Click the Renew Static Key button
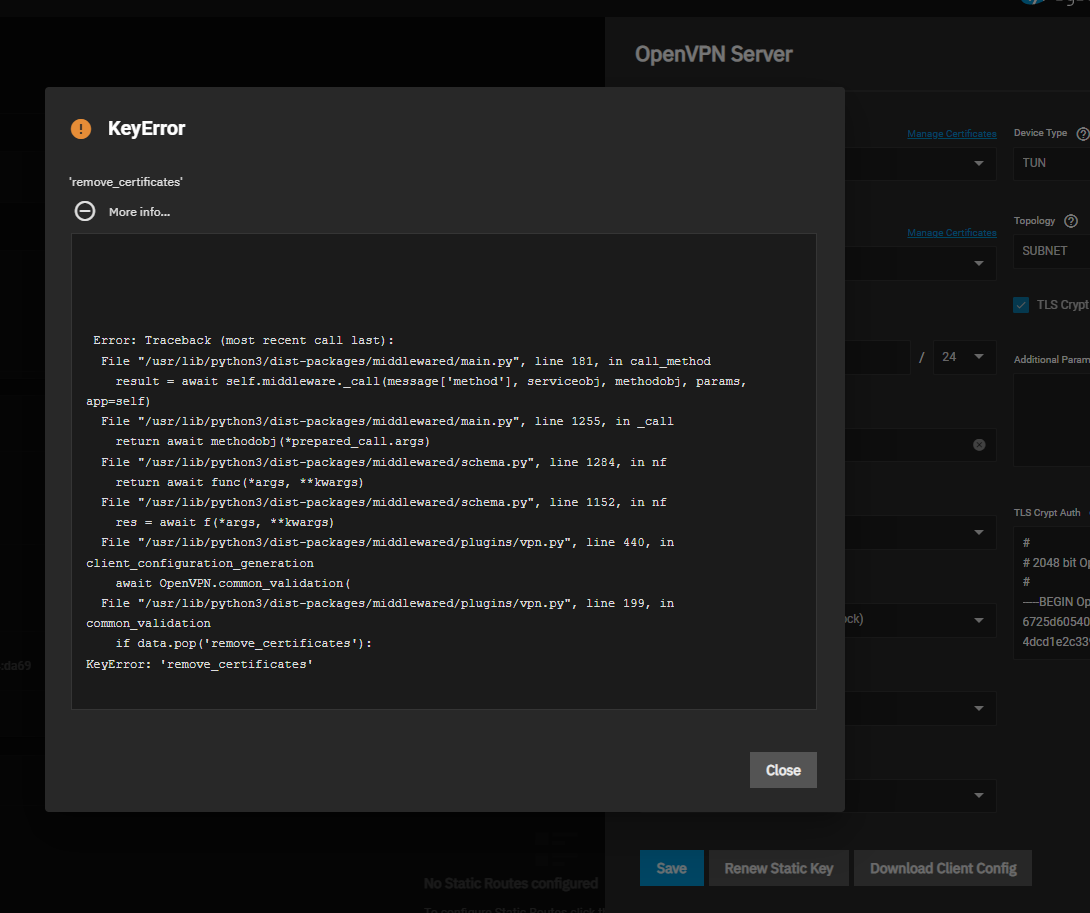 pyautogui.click(x=779, y=868)
